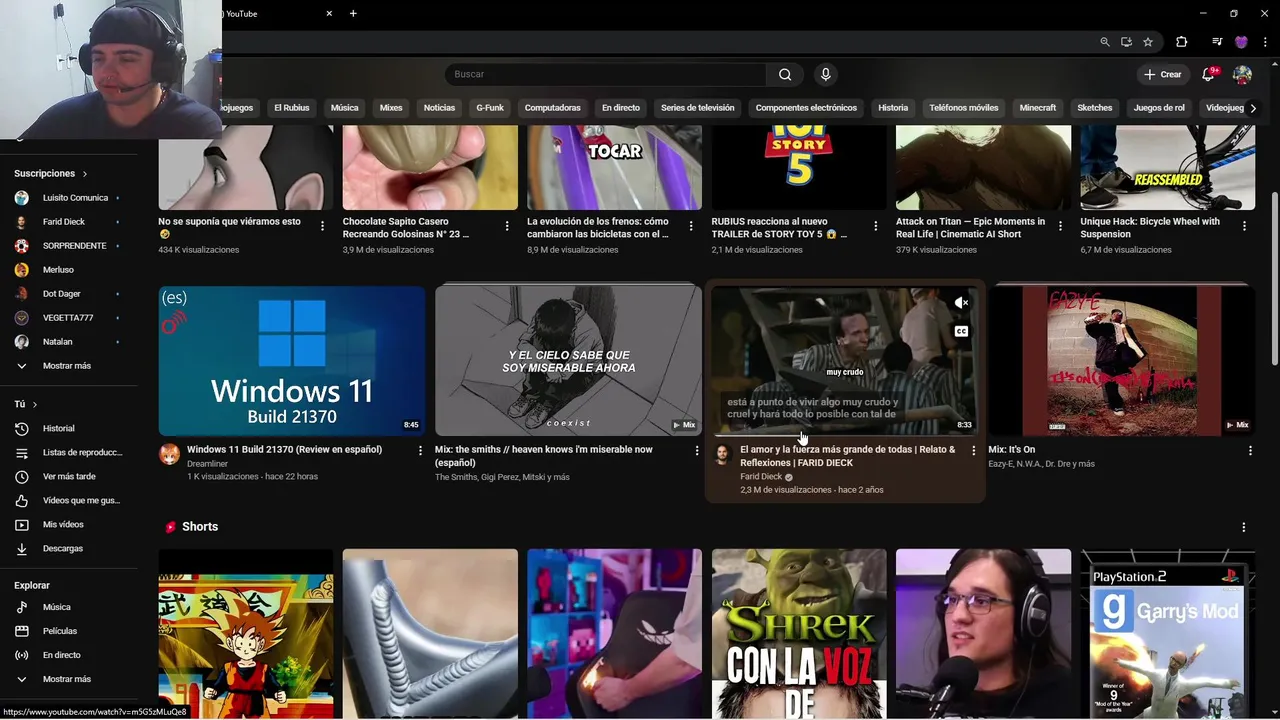
Task: Open options for Toy Story 5 video
Action: click(x=876, y=227)
